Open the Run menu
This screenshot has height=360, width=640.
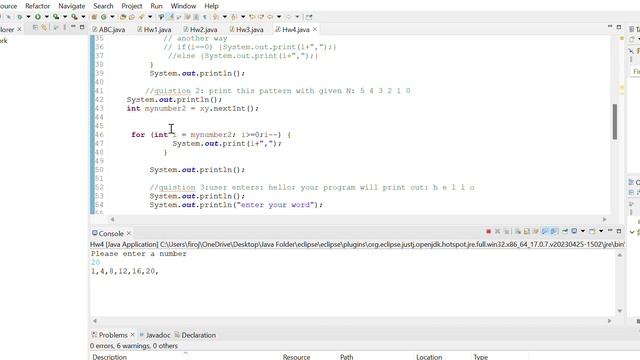click(x=156, y=6)
